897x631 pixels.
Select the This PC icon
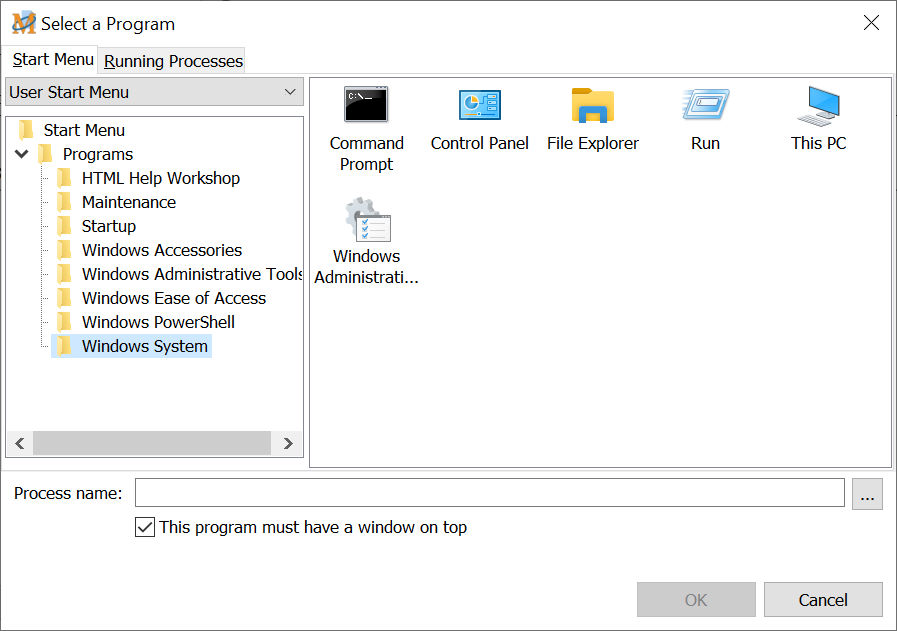coord(818,106)
